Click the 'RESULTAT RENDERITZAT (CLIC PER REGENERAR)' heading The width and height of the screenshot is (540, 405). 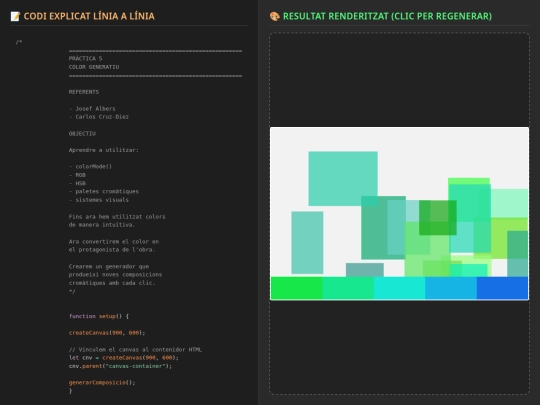pos(387,16)
